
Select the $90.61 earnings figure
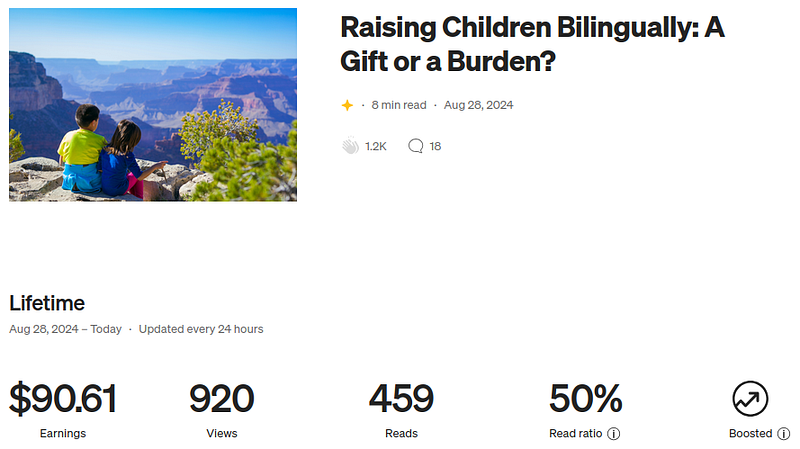(x=63, y=399)
